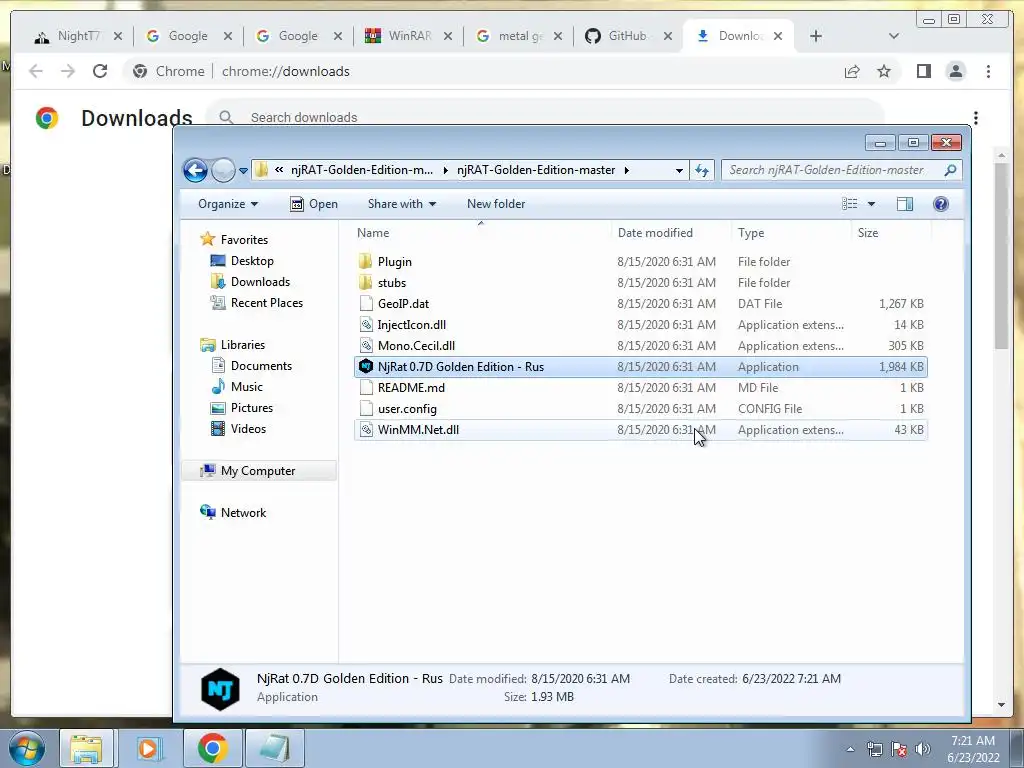Open Windows Explorer from the taskbar
Image resolution: width=1024 pixels, height=768 pixels.
click(87, 748)
